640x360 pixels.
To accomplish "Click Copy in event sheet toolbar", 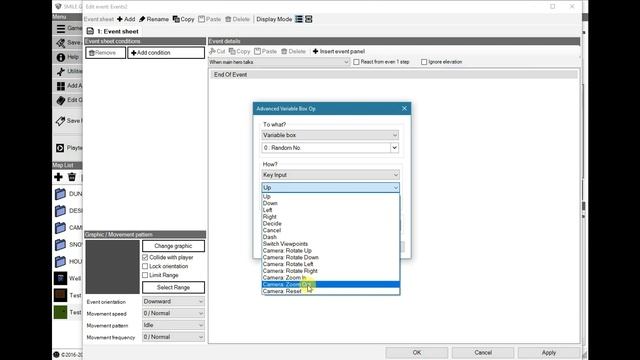I will click(184, 19).
